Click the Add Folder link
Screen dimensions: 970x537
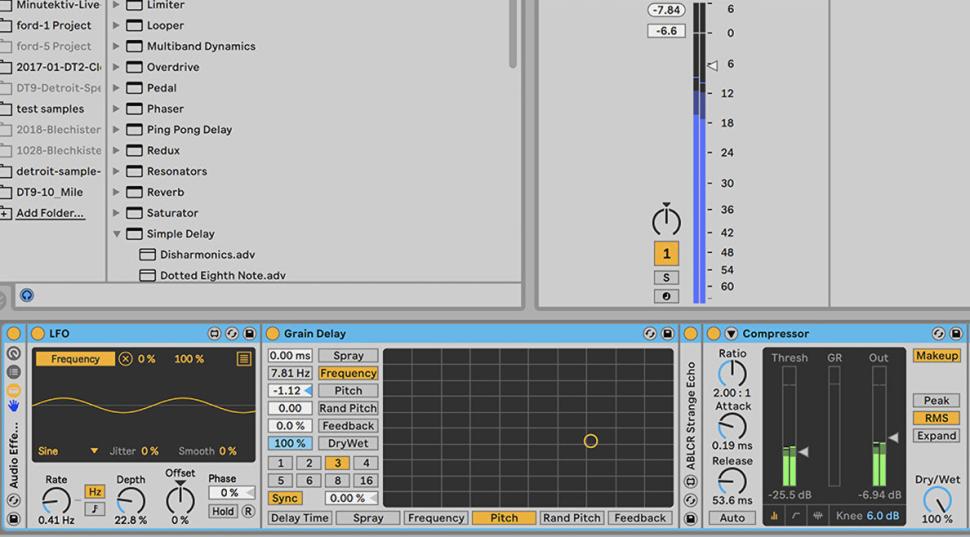tap(50, 213)
